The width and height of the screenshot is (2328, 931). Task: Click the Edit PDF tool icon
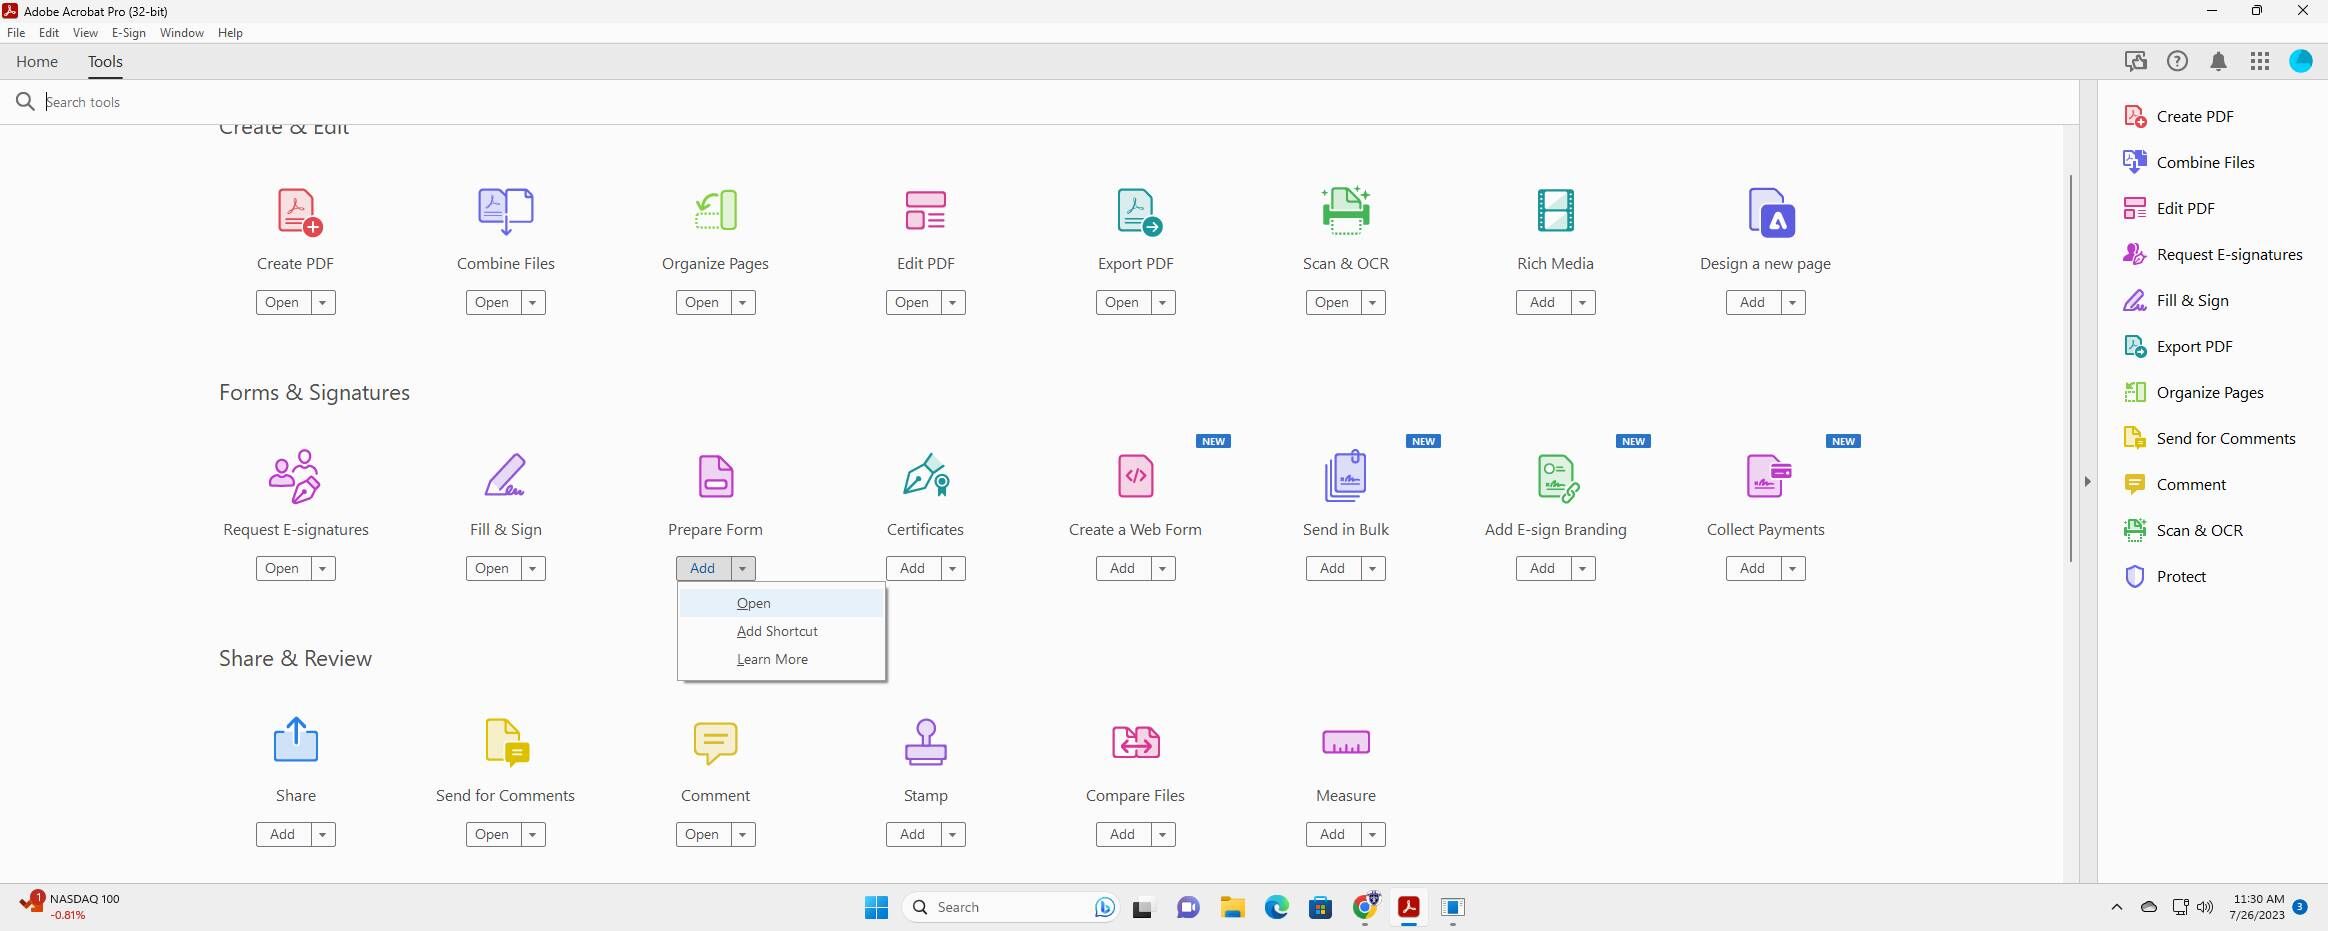point(926,211)
